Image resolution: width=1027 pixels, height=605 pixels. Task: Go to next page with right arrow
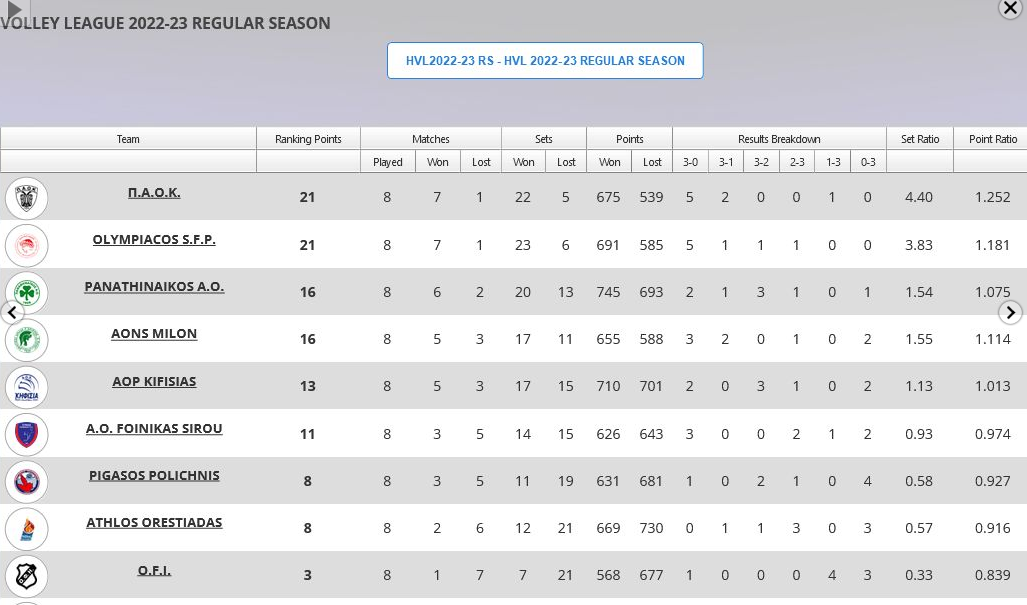point(1010,312)
